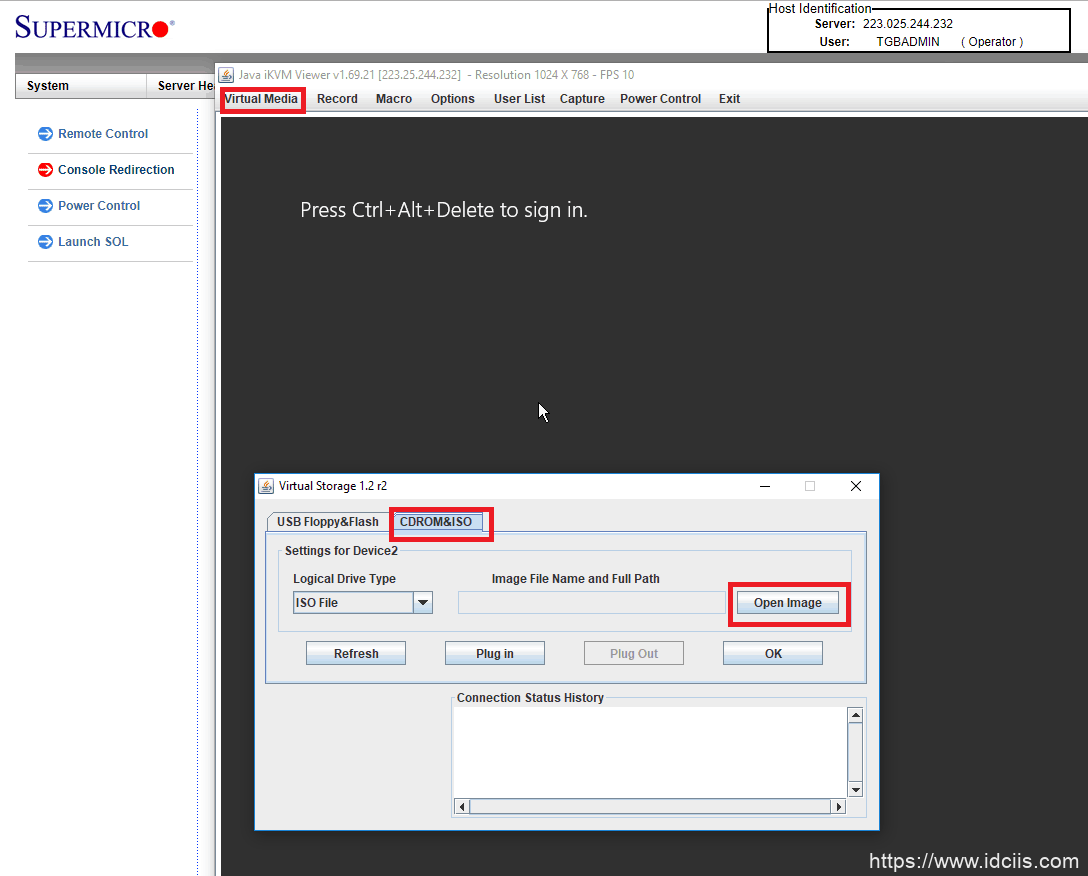This screenshot has width=1088, height=876.
Task: Click the Java icon in Virtual Storage title
Action: coord(266,486)
